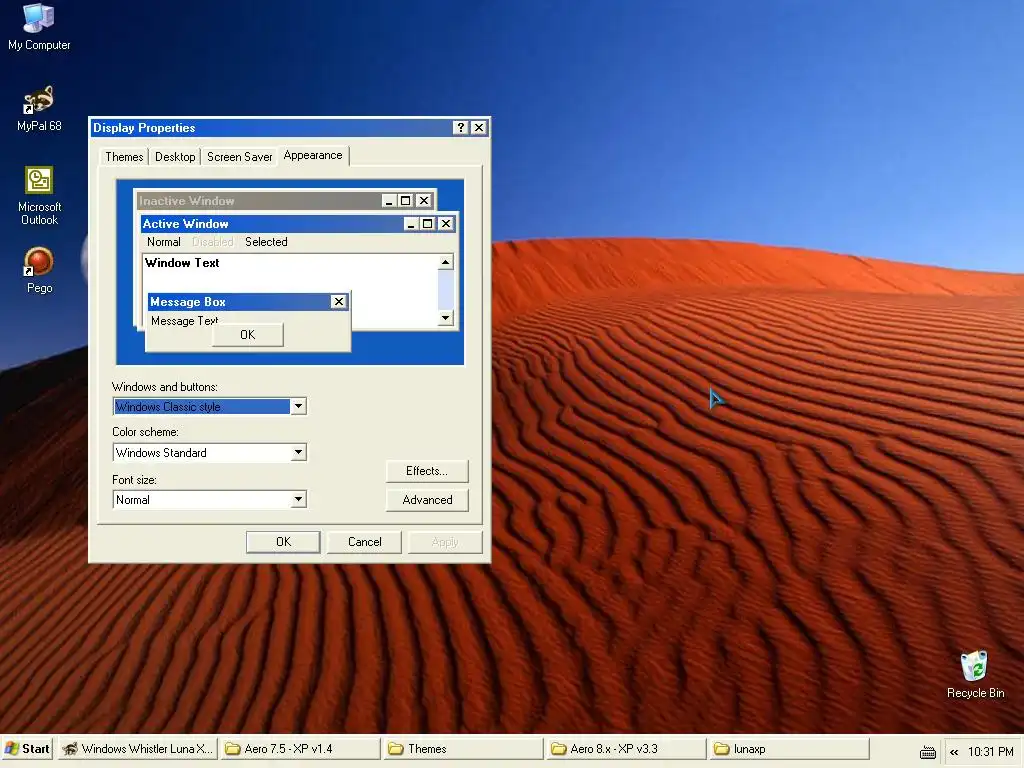Click the Inactive Window preview minimize icon

tap(389, 200)
